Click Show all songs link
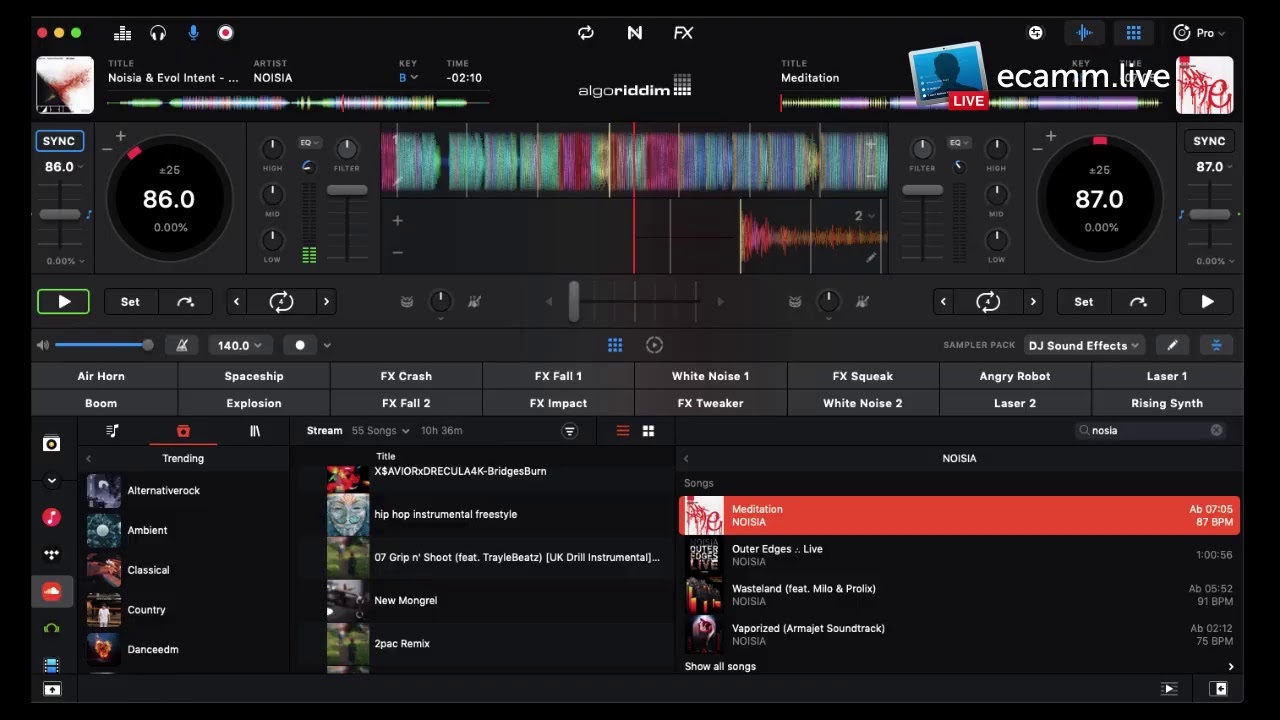 720,666
